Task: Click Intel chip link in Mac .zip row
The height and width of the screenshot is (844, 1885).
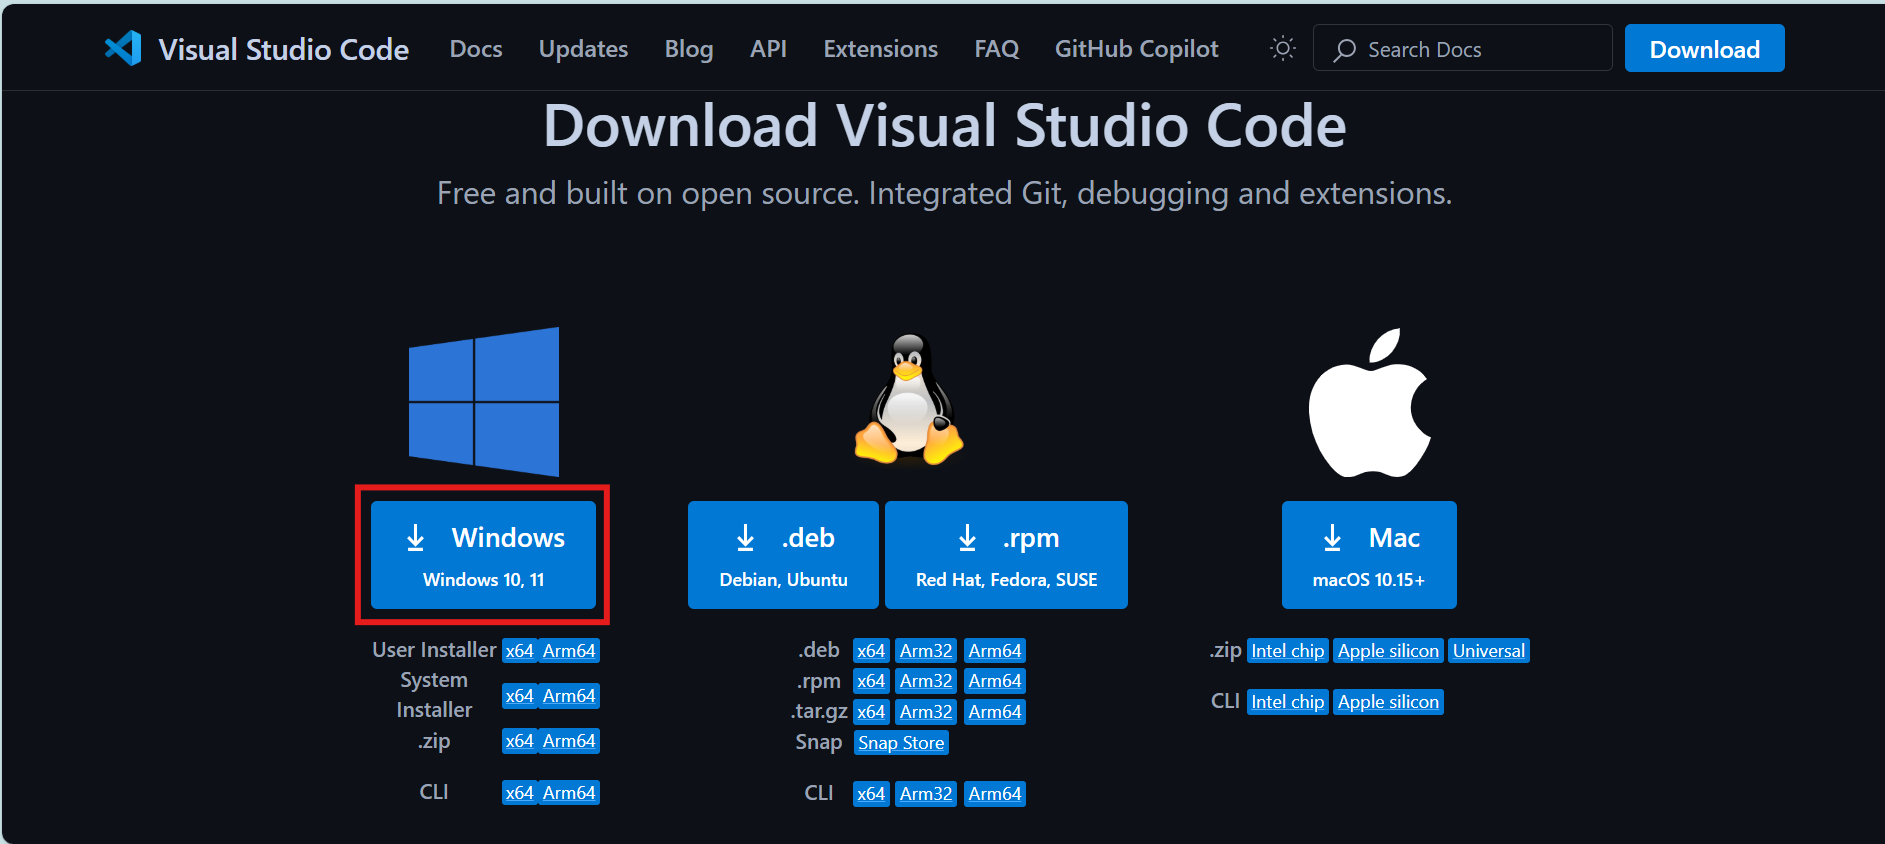Action: [x=1288, y=651]
